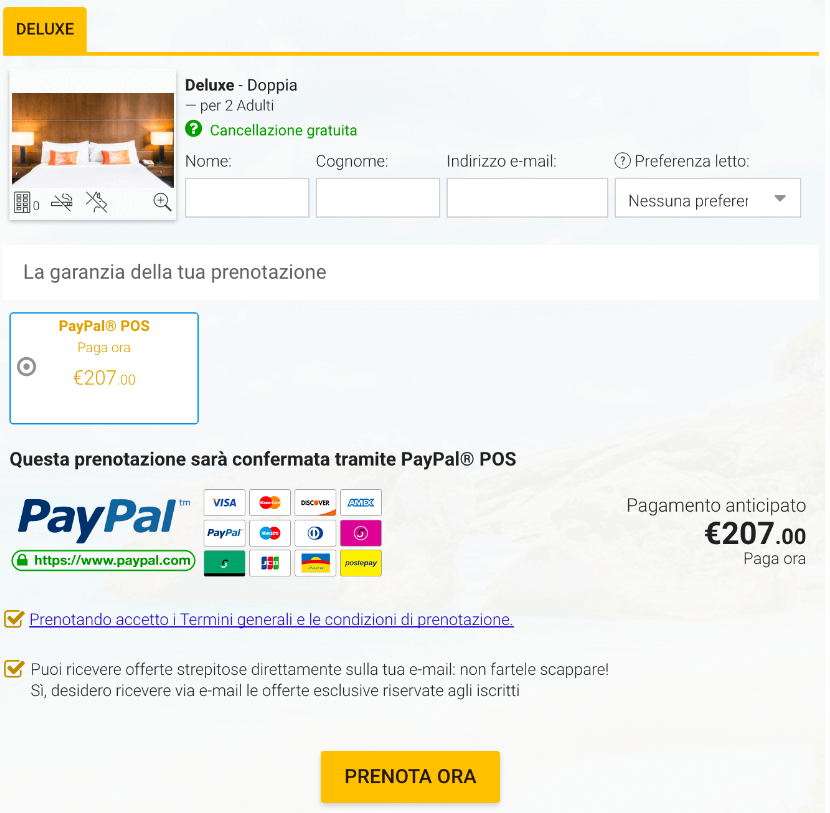
Task: Click the Postepay card logo
Action: pyautogui.click(x=360, y=563)
